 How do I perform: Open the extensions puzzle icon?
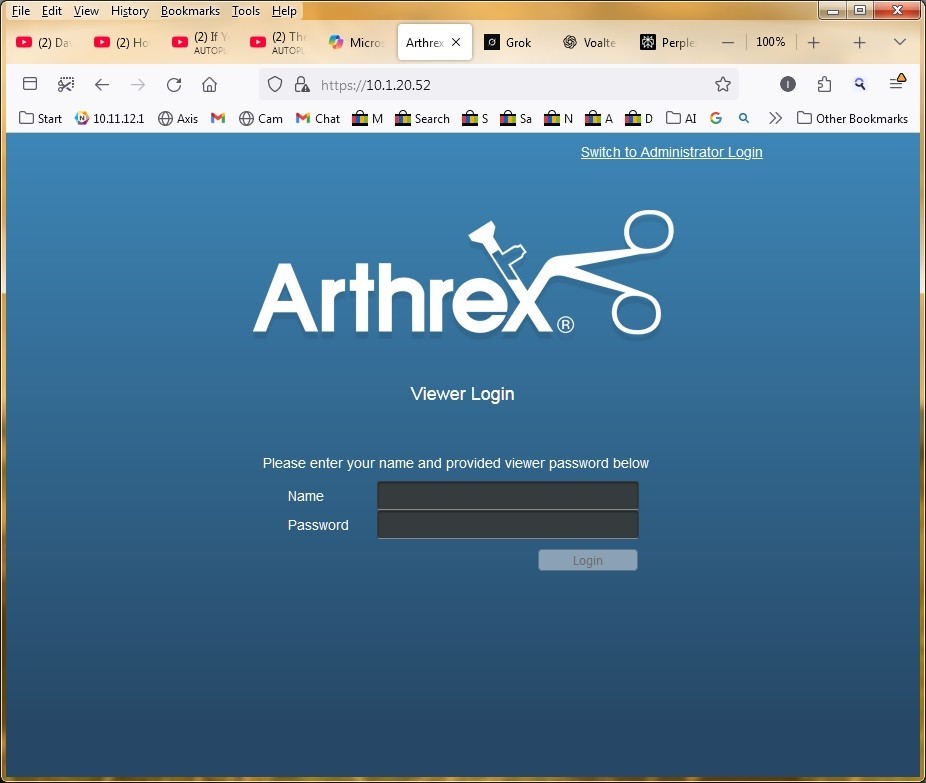pyautogui.click(x=824, y=84)
